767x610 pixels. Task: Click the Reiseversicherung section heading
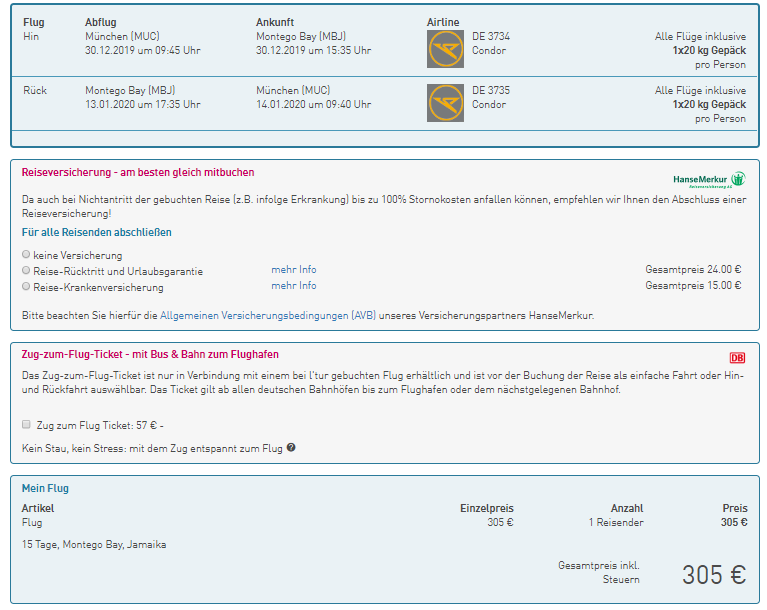pos(138,172)
